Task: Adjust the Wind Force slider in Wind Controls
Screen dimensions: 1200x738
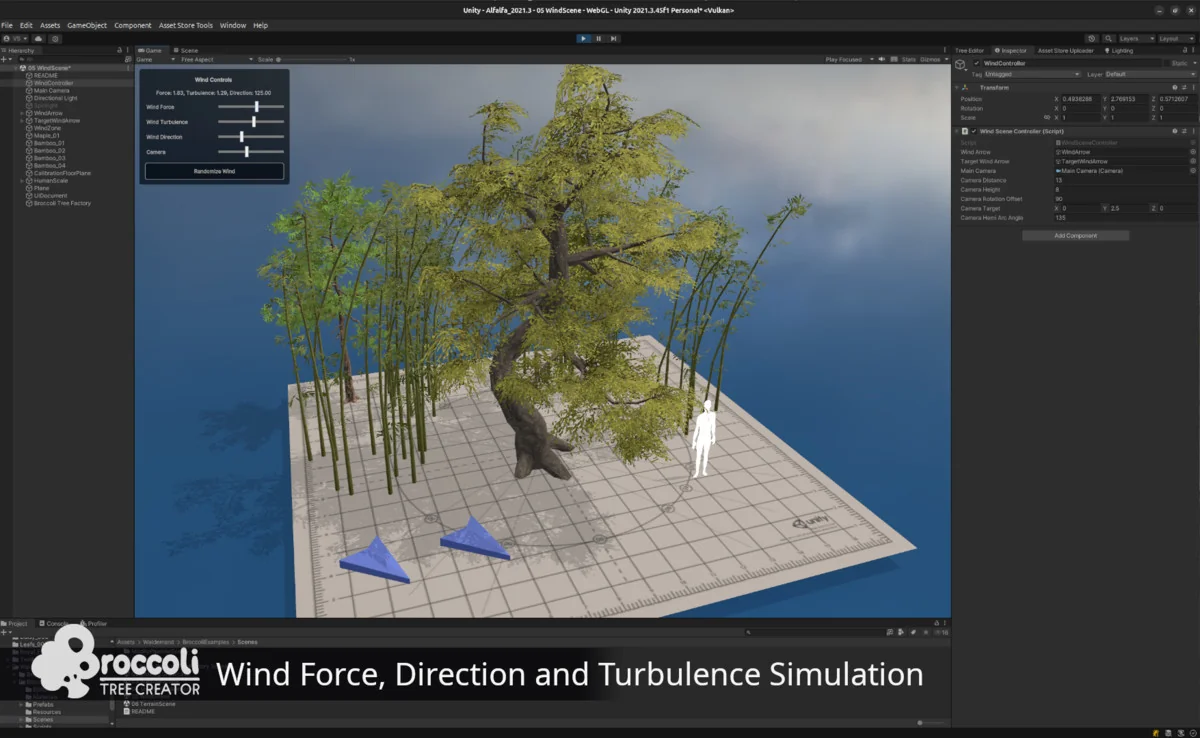Action: click(x=255, y=106)
